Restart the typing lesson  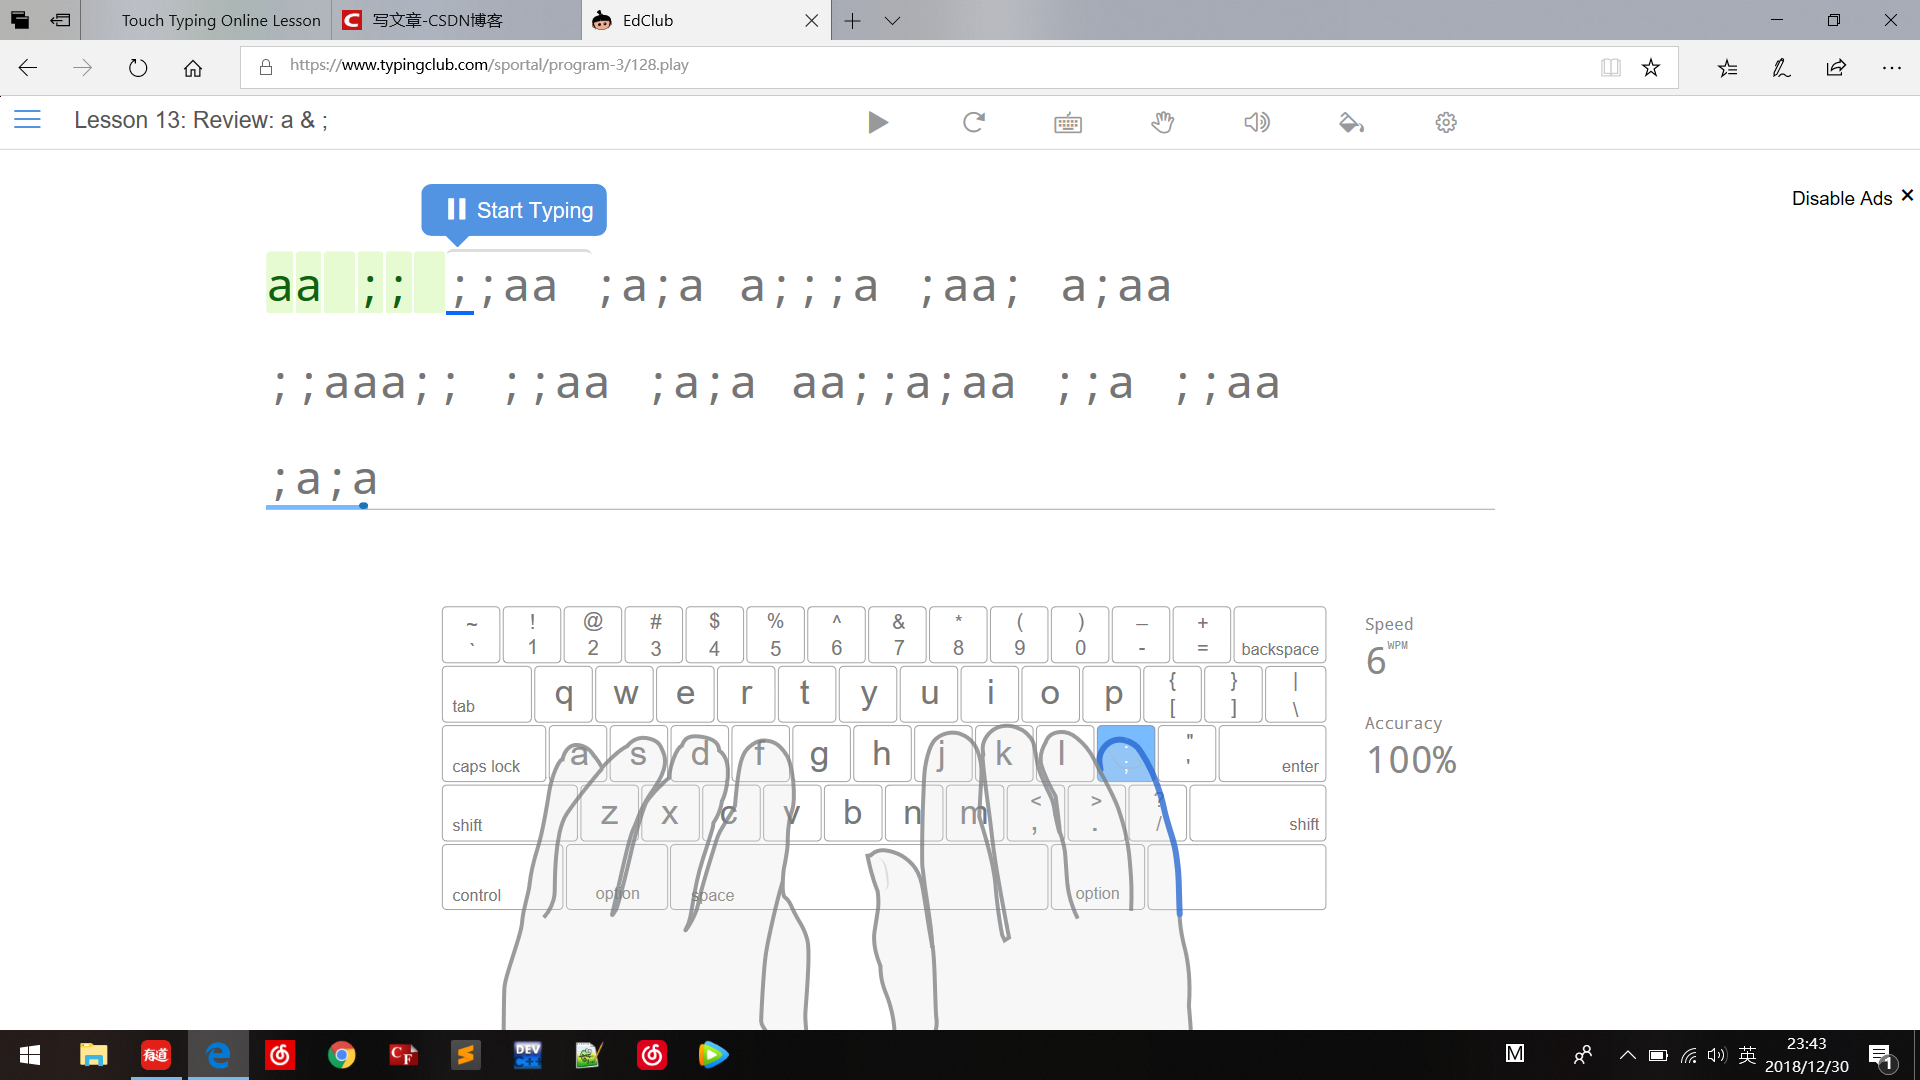point(974,122)
